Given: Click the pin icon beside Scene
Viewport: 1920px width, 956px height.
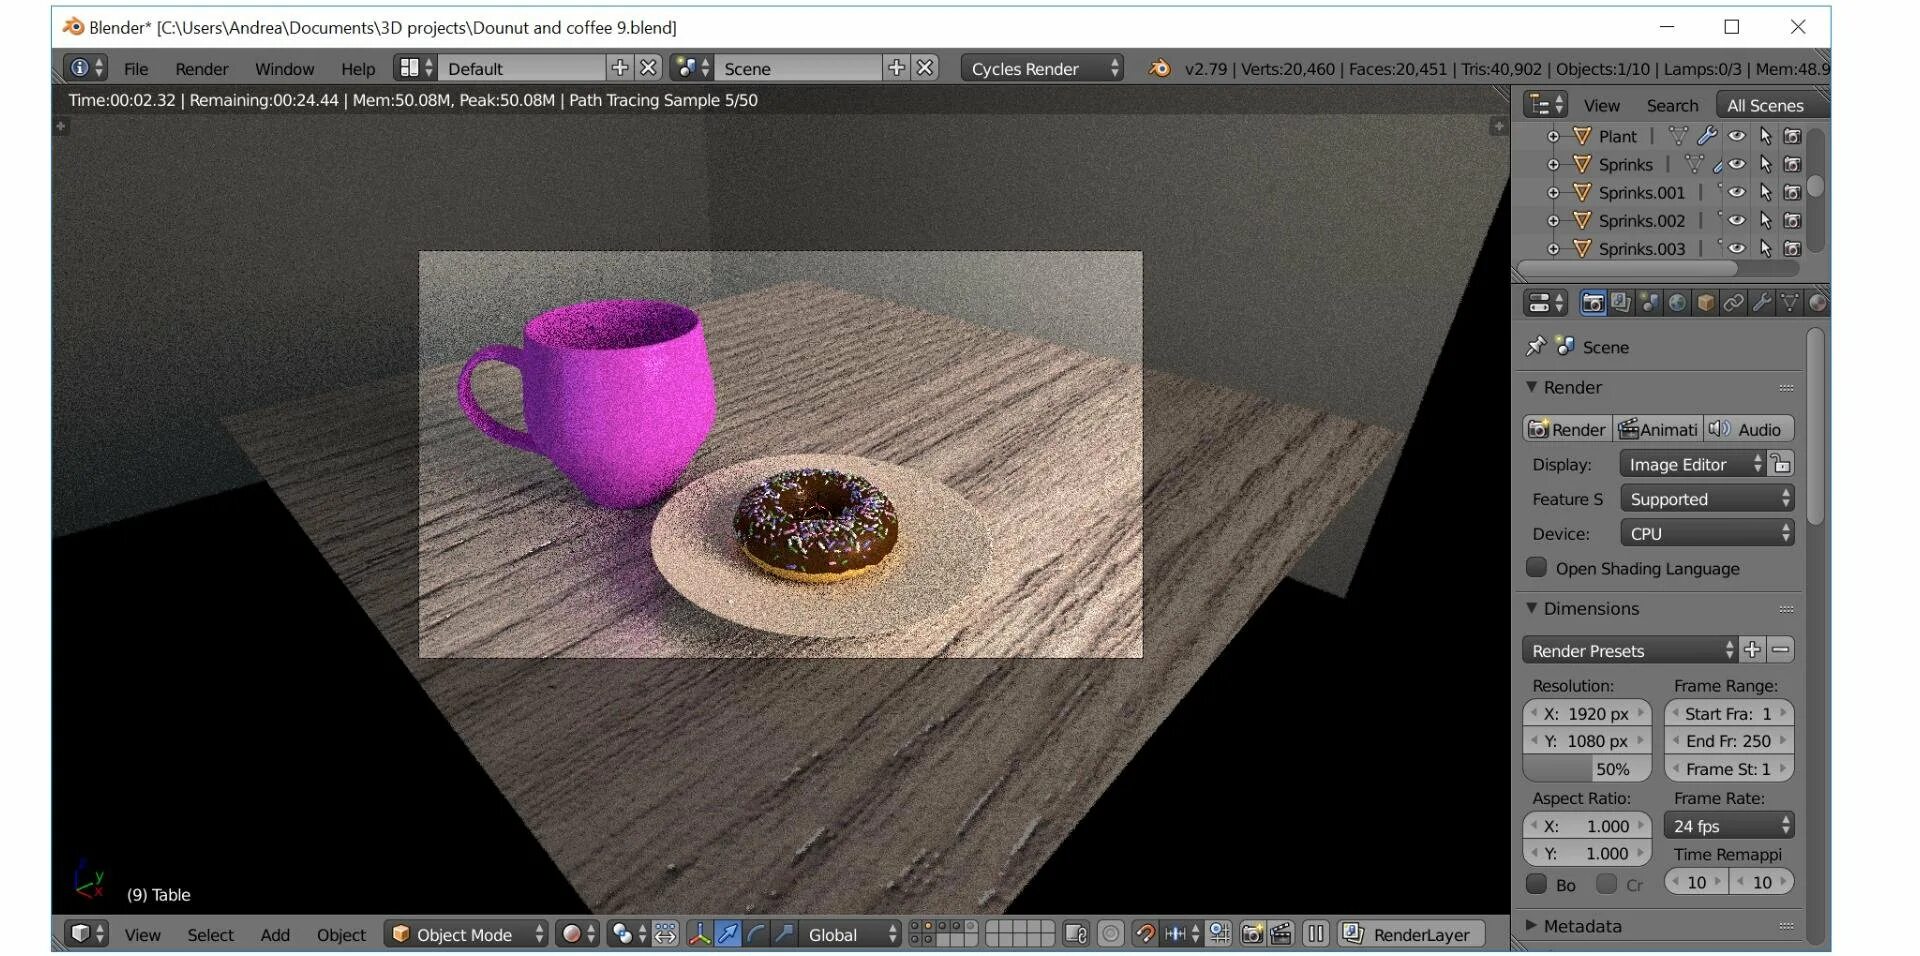Looking at the screenshot, I should coord(1535,346).
